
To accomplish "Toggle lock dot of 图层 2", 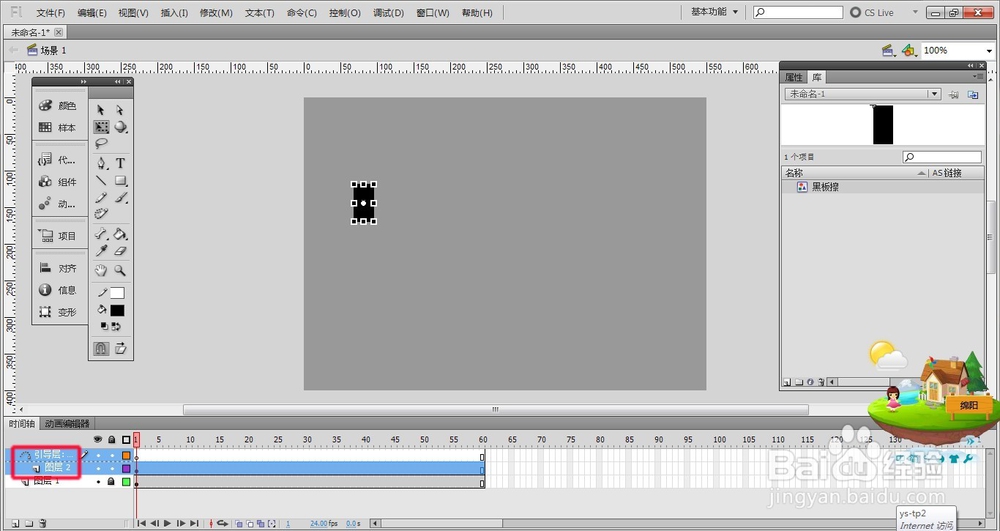I will (112, 469).
